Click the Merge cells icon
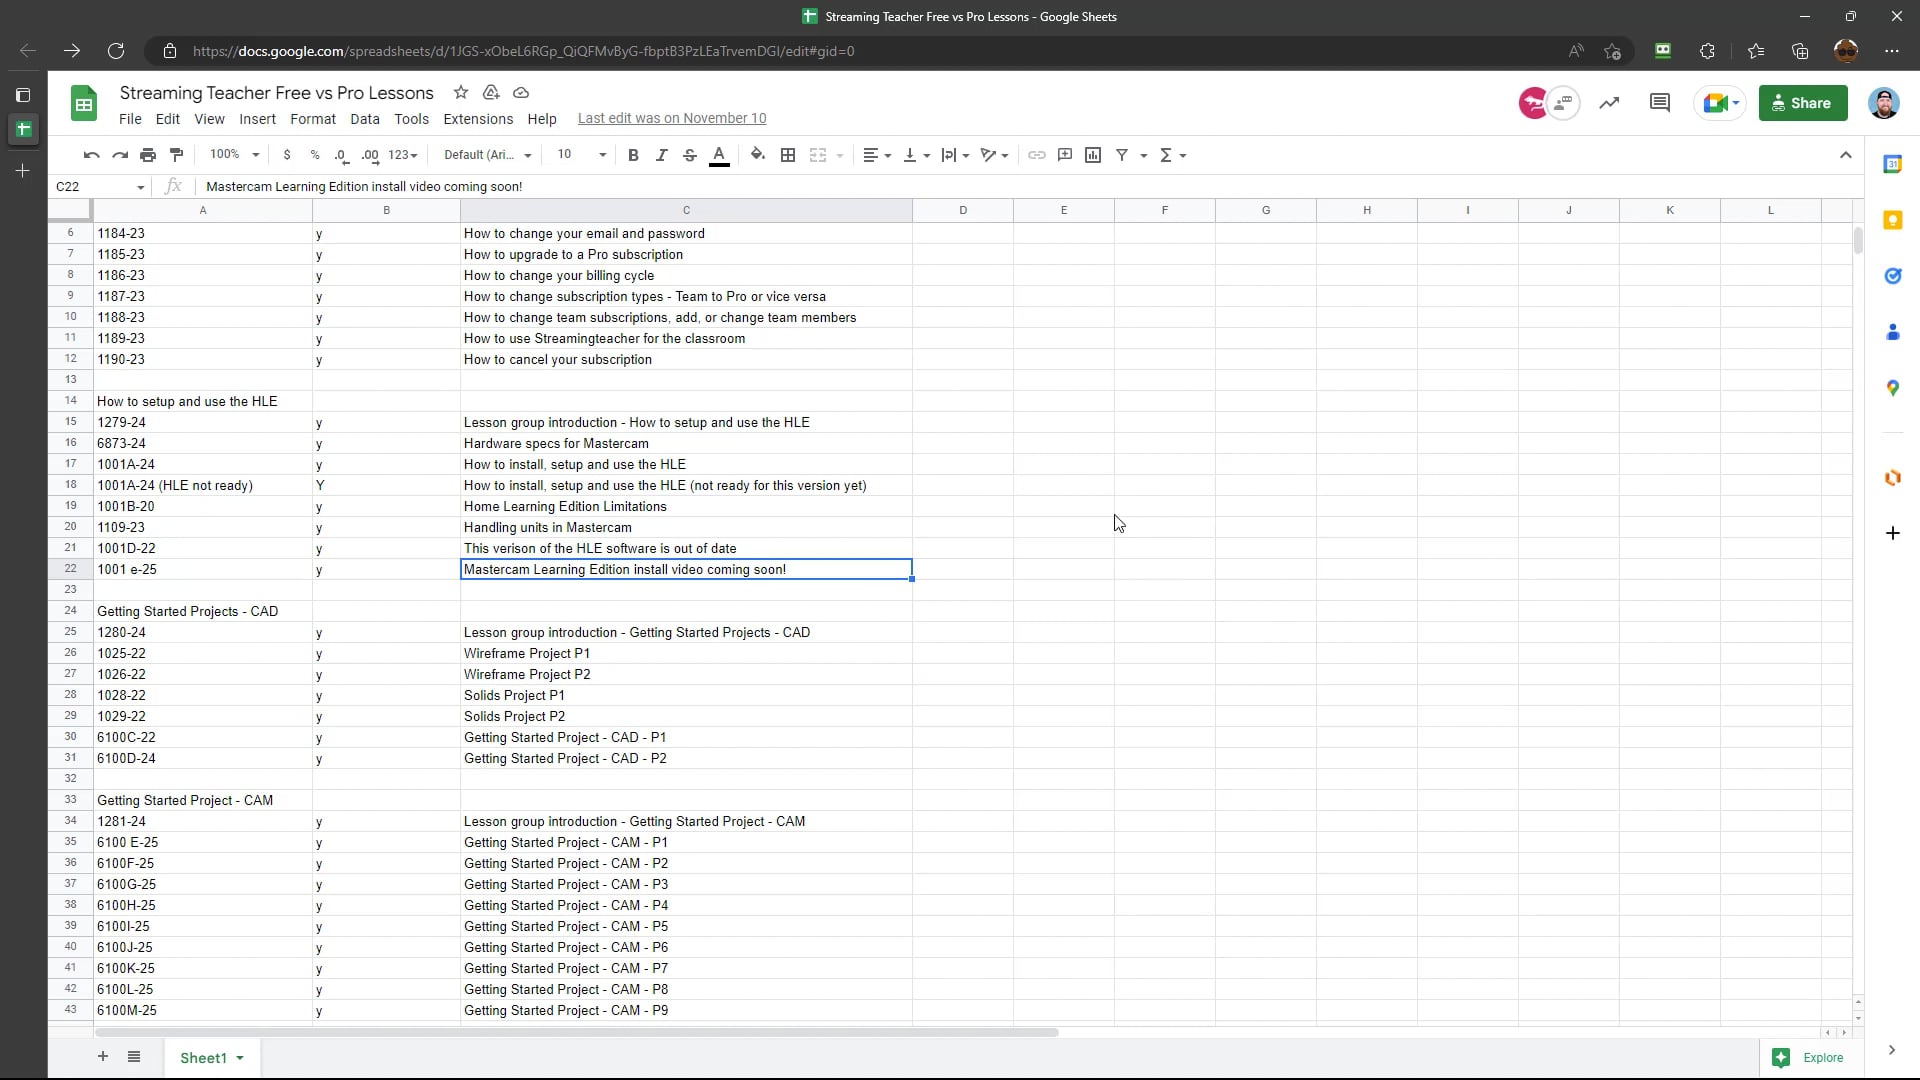Viewport: 1920px width, 1080px height. click(x=818, y=155)
